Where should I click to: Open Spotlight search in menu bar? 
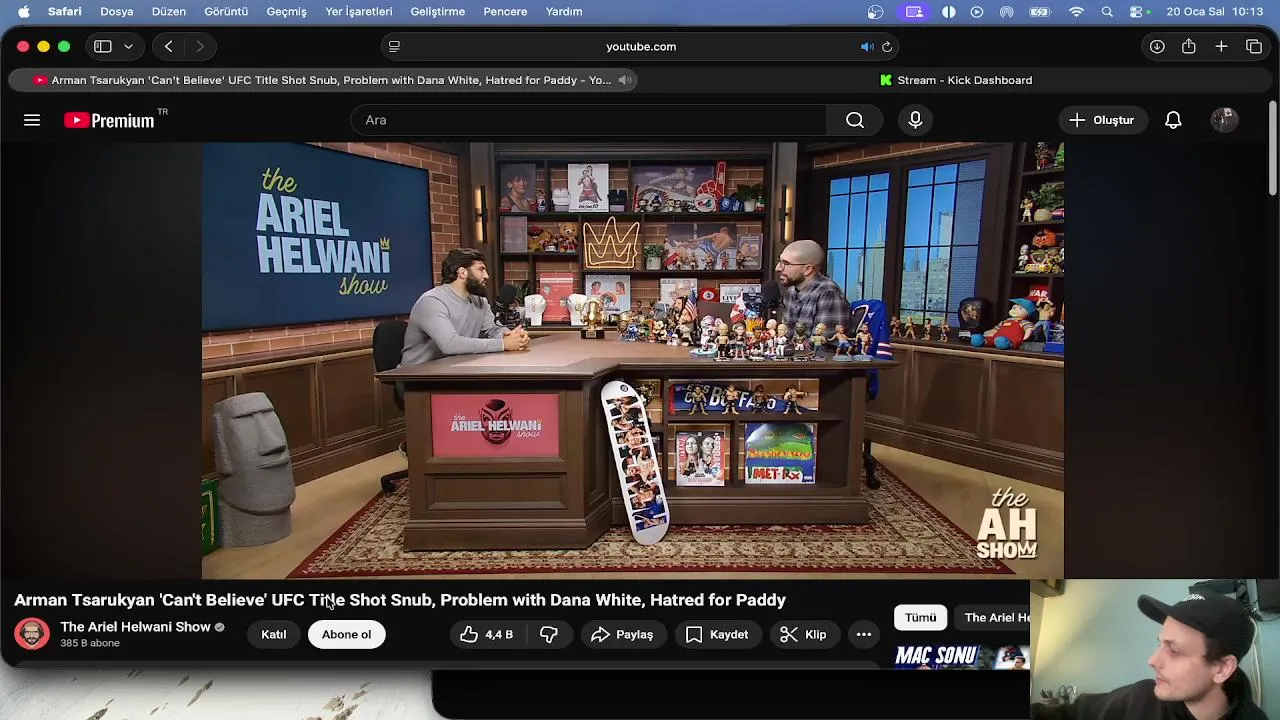(x=1107, y=12)
